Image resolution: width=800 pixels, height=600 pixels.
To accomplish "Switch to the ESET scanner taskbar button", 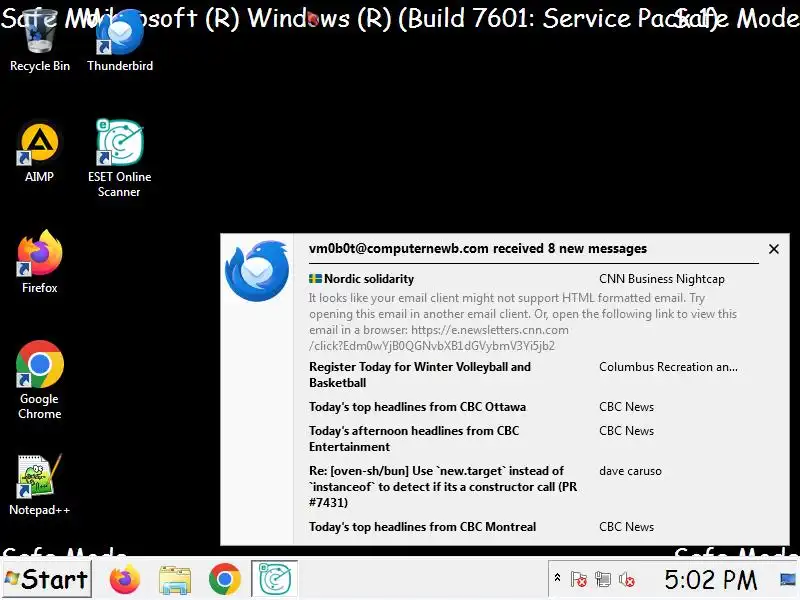I will (x=274, y=579).
